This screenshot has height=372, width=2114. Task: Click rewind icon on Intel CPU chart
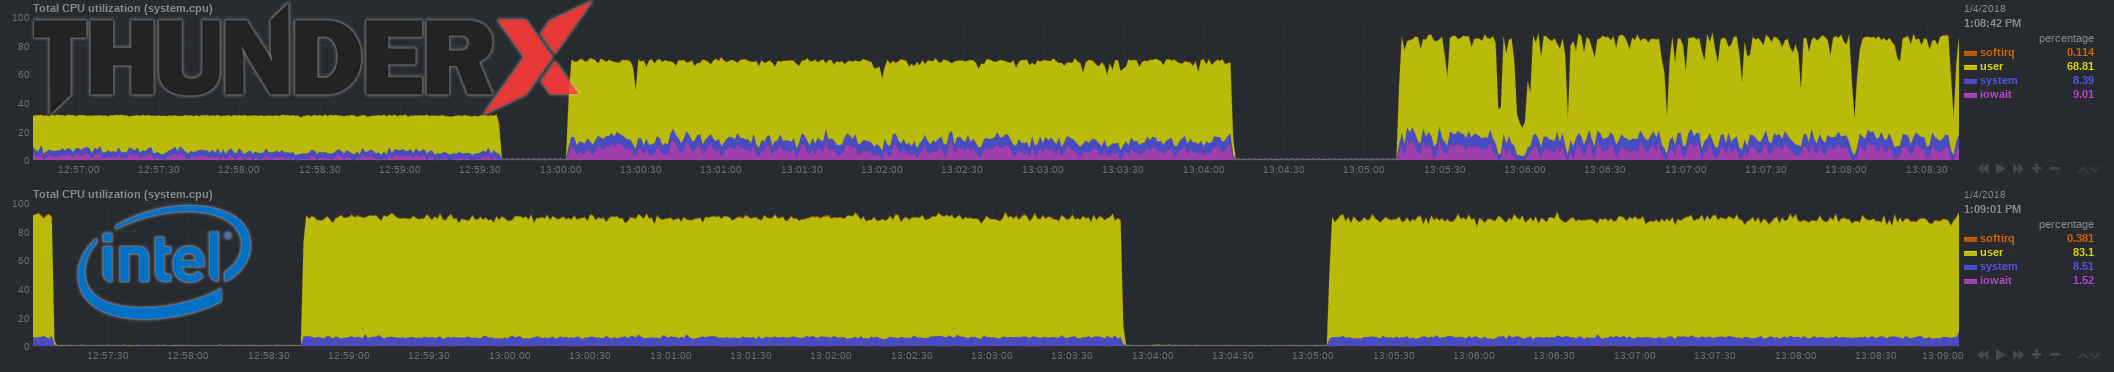1983,355
